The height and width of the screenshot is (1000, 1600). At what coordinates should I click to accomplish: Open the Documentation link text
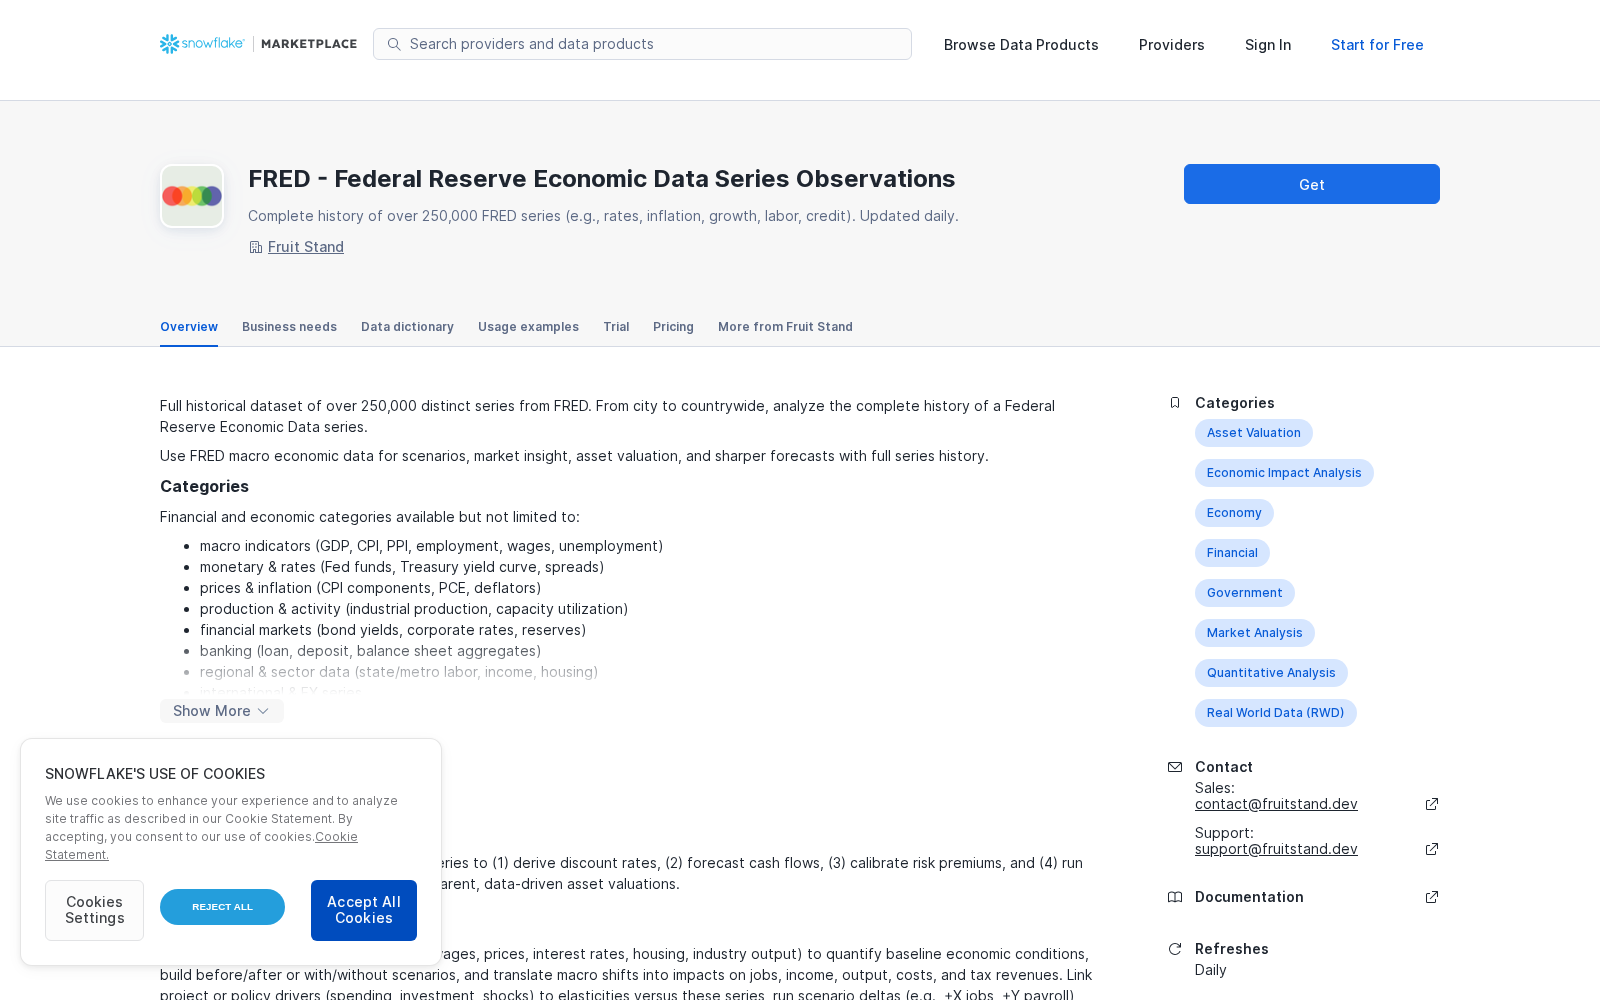click(1249, 897)
